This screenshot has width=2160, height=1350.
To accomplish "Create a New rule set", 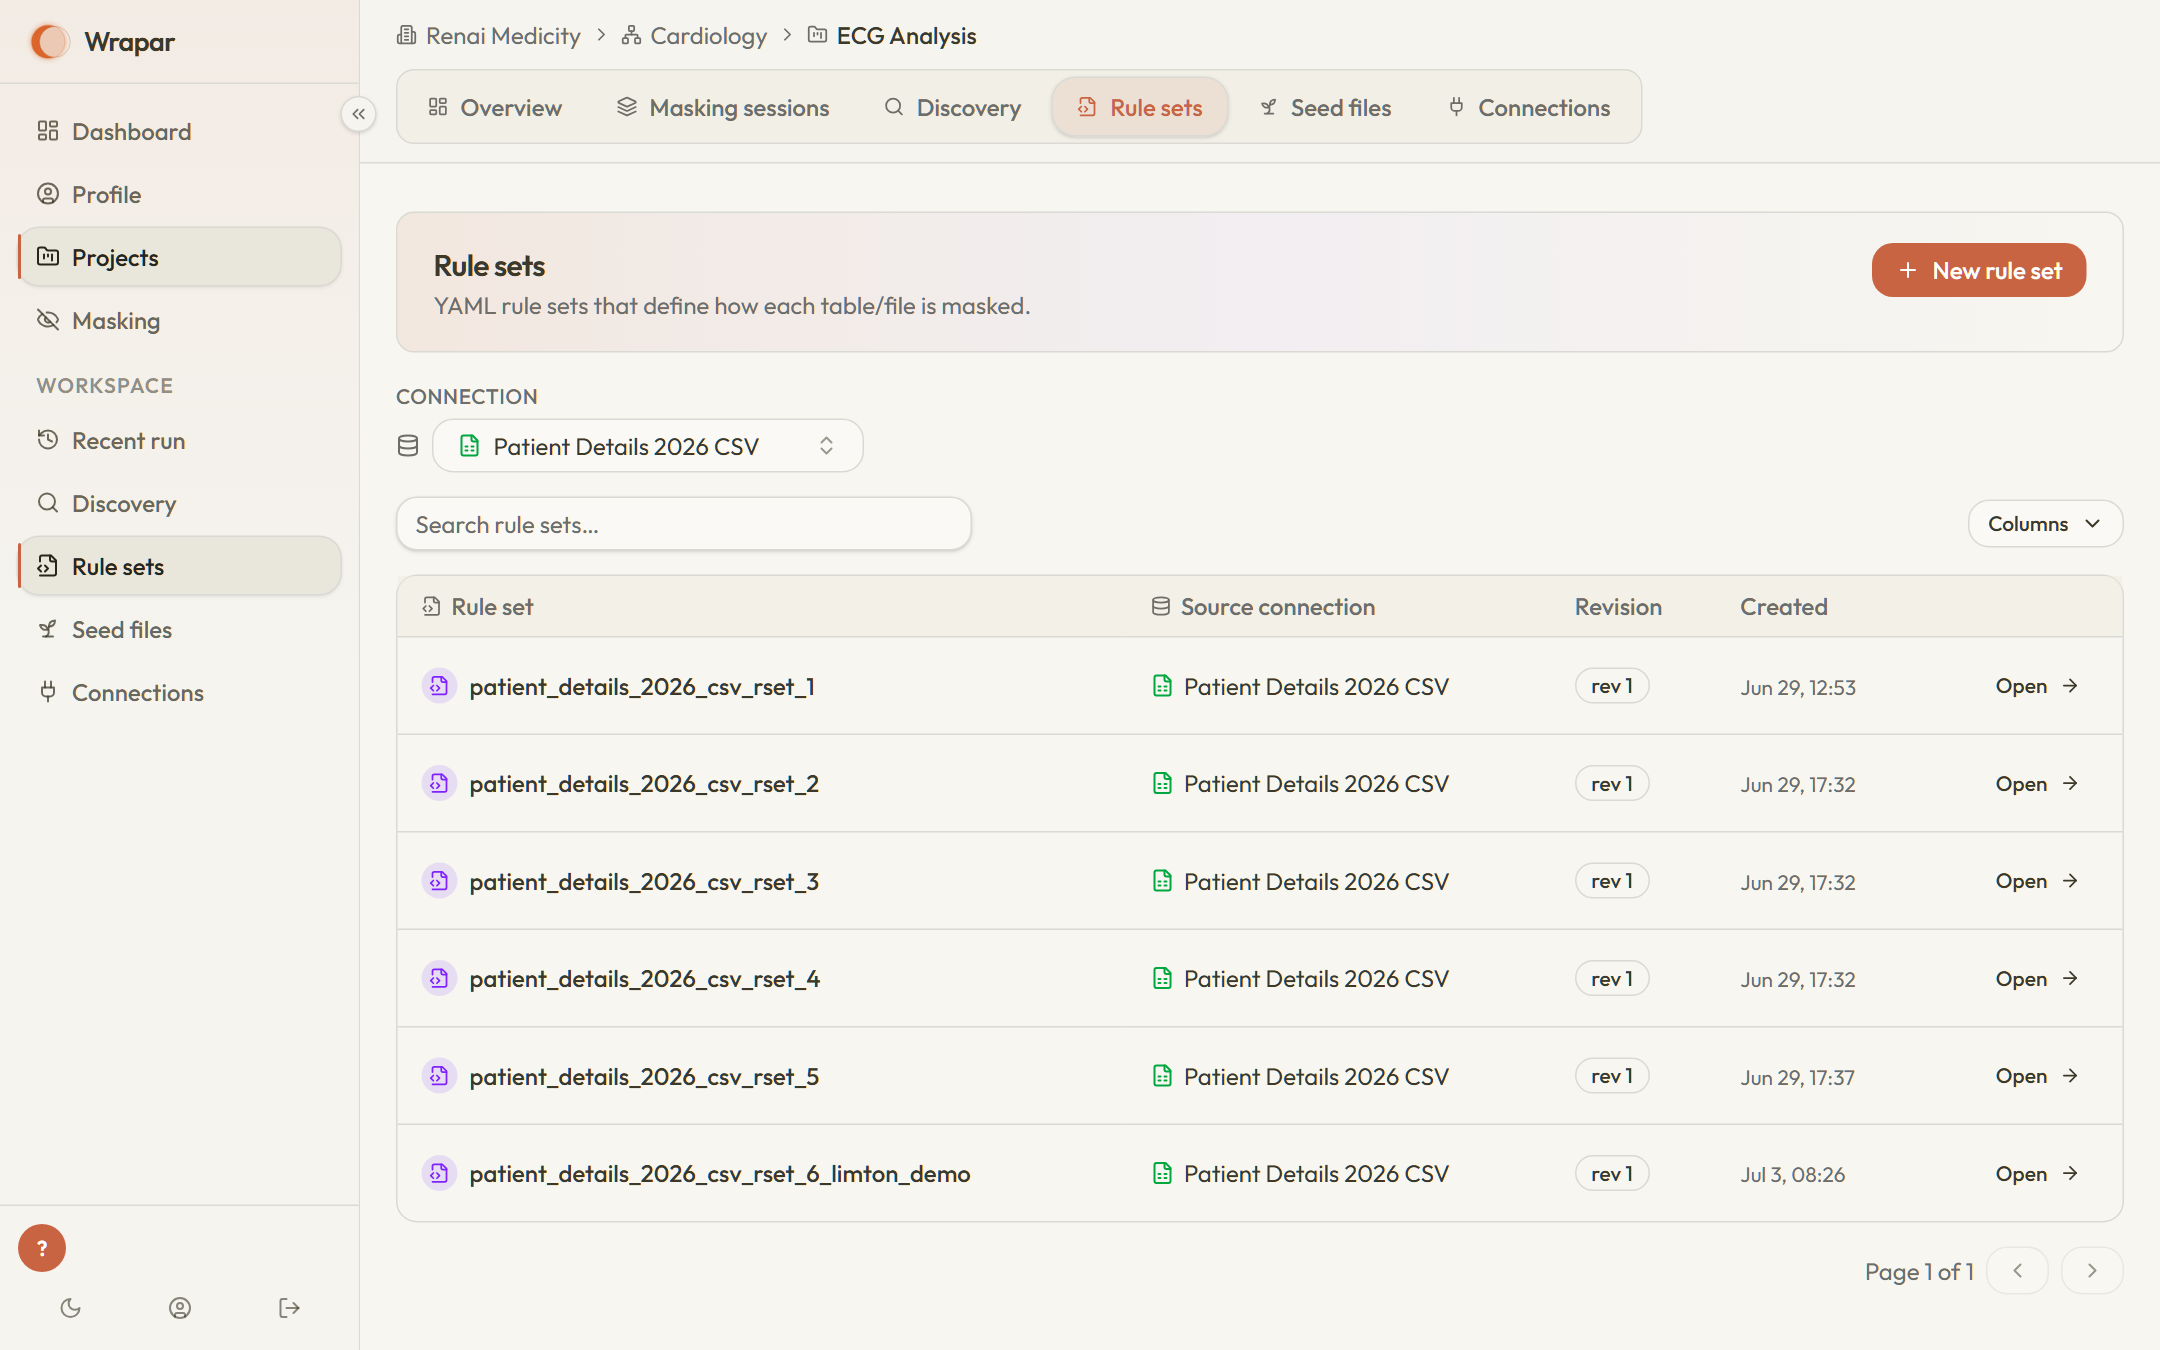I will coord(1979,270).
